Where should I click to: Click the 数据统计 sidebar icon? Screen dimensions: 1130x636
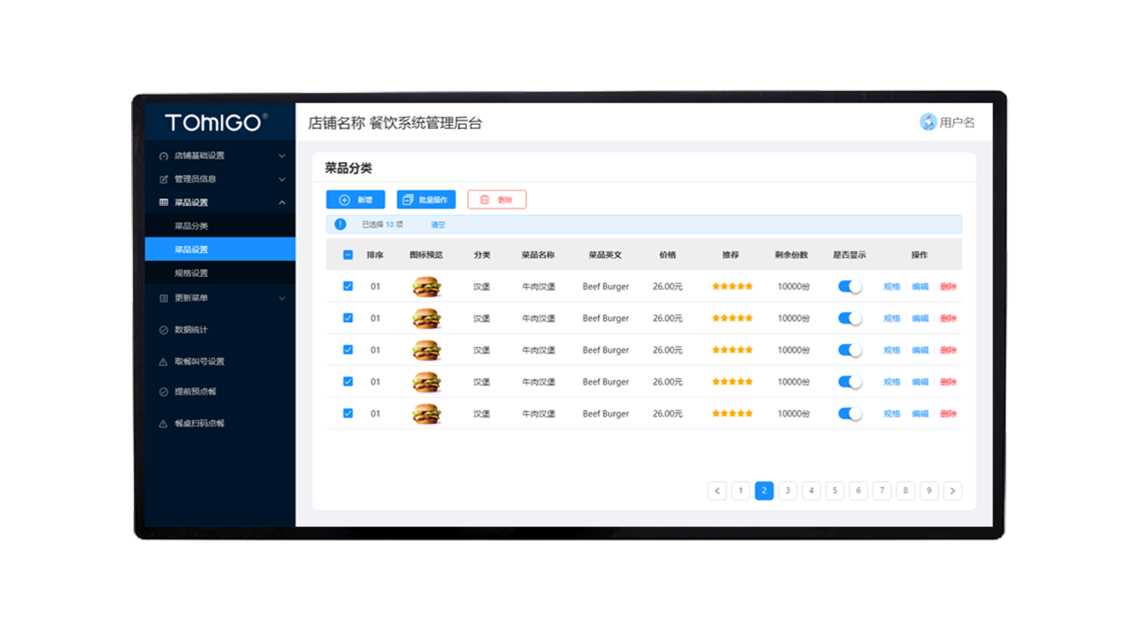tap(164, 330)
